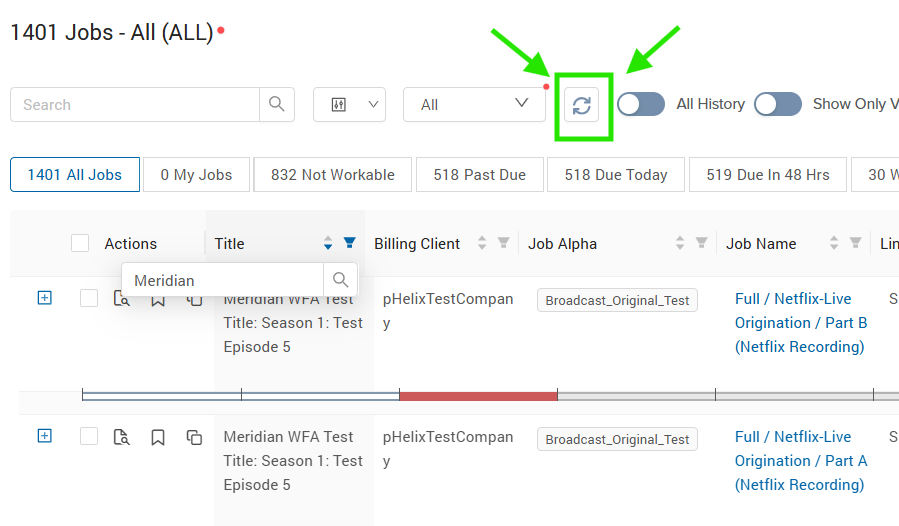Image resolution: width=899 pixels, height=526 pixels.
Task: Click Broadcast_Original_Test tag in Part A row
Action: click(617, 439)
